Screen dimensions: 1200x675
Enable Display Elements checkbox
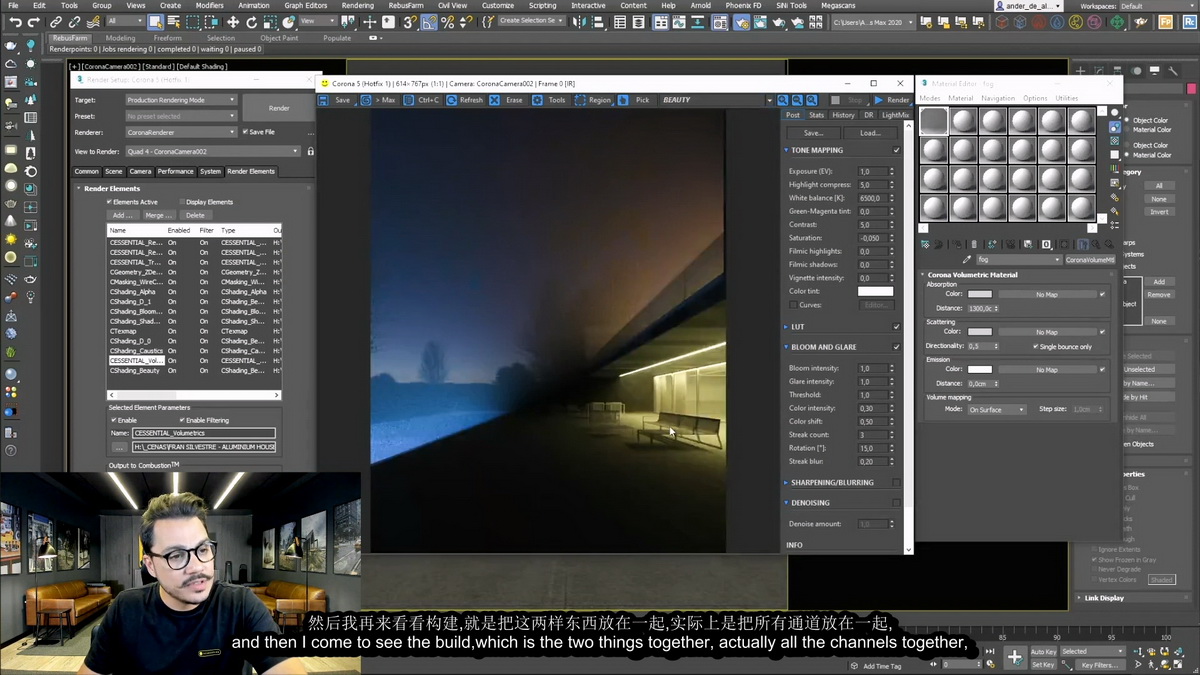(x=182, y=202)
